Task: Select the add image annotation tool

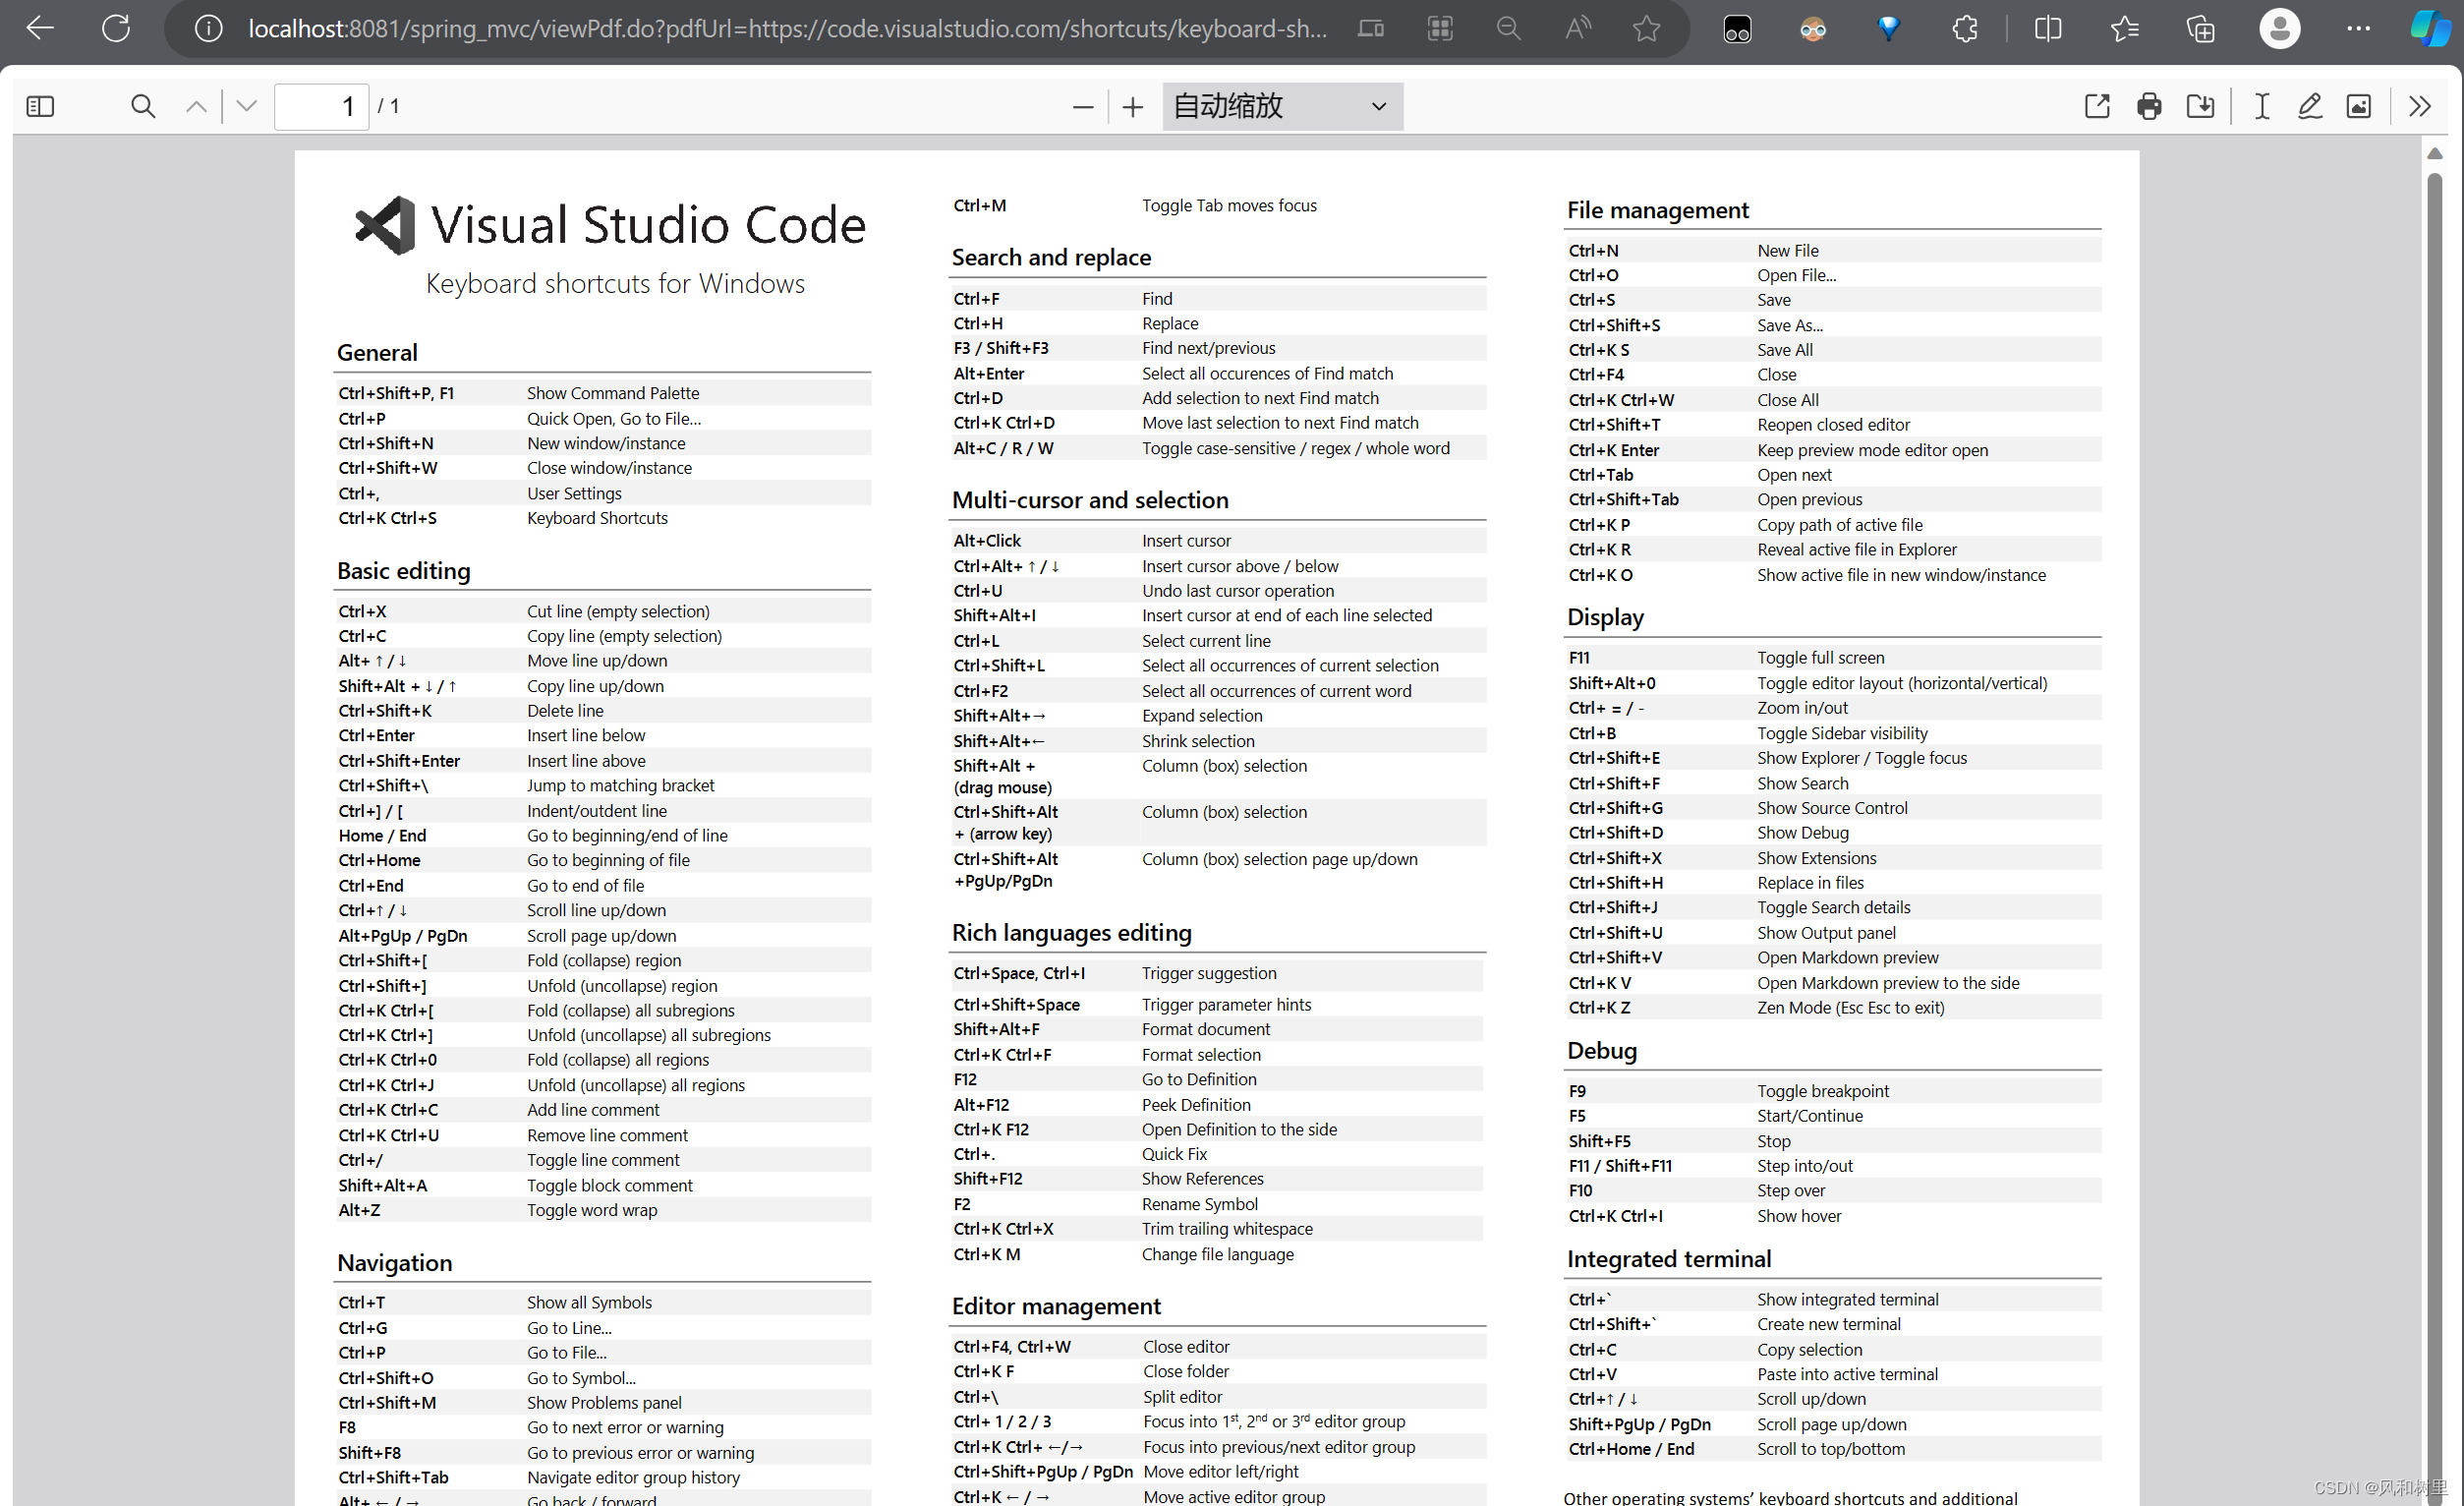Action: 2359,106
